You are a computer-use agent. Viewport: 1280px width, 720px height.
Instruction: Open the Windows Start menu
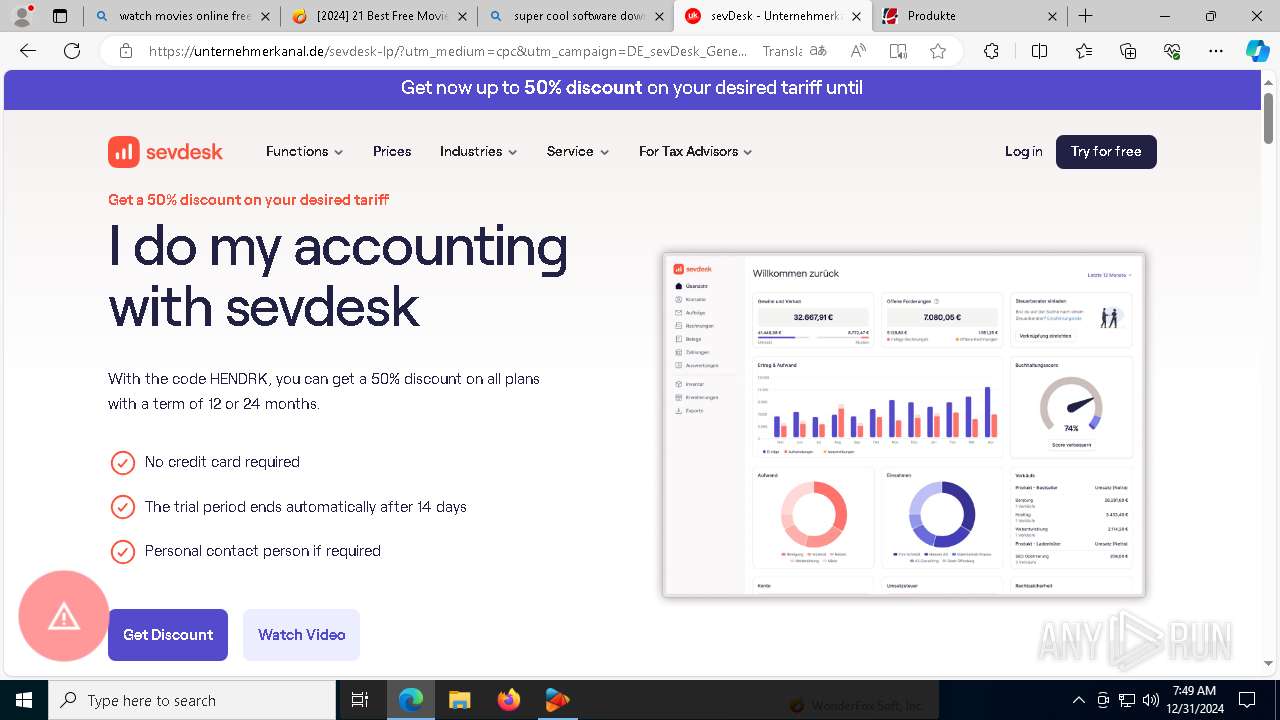[24, 700]
